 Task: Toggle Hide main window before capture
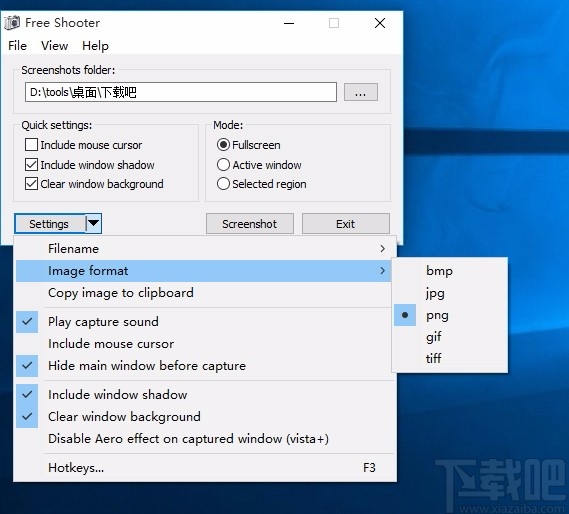(203, 366)
